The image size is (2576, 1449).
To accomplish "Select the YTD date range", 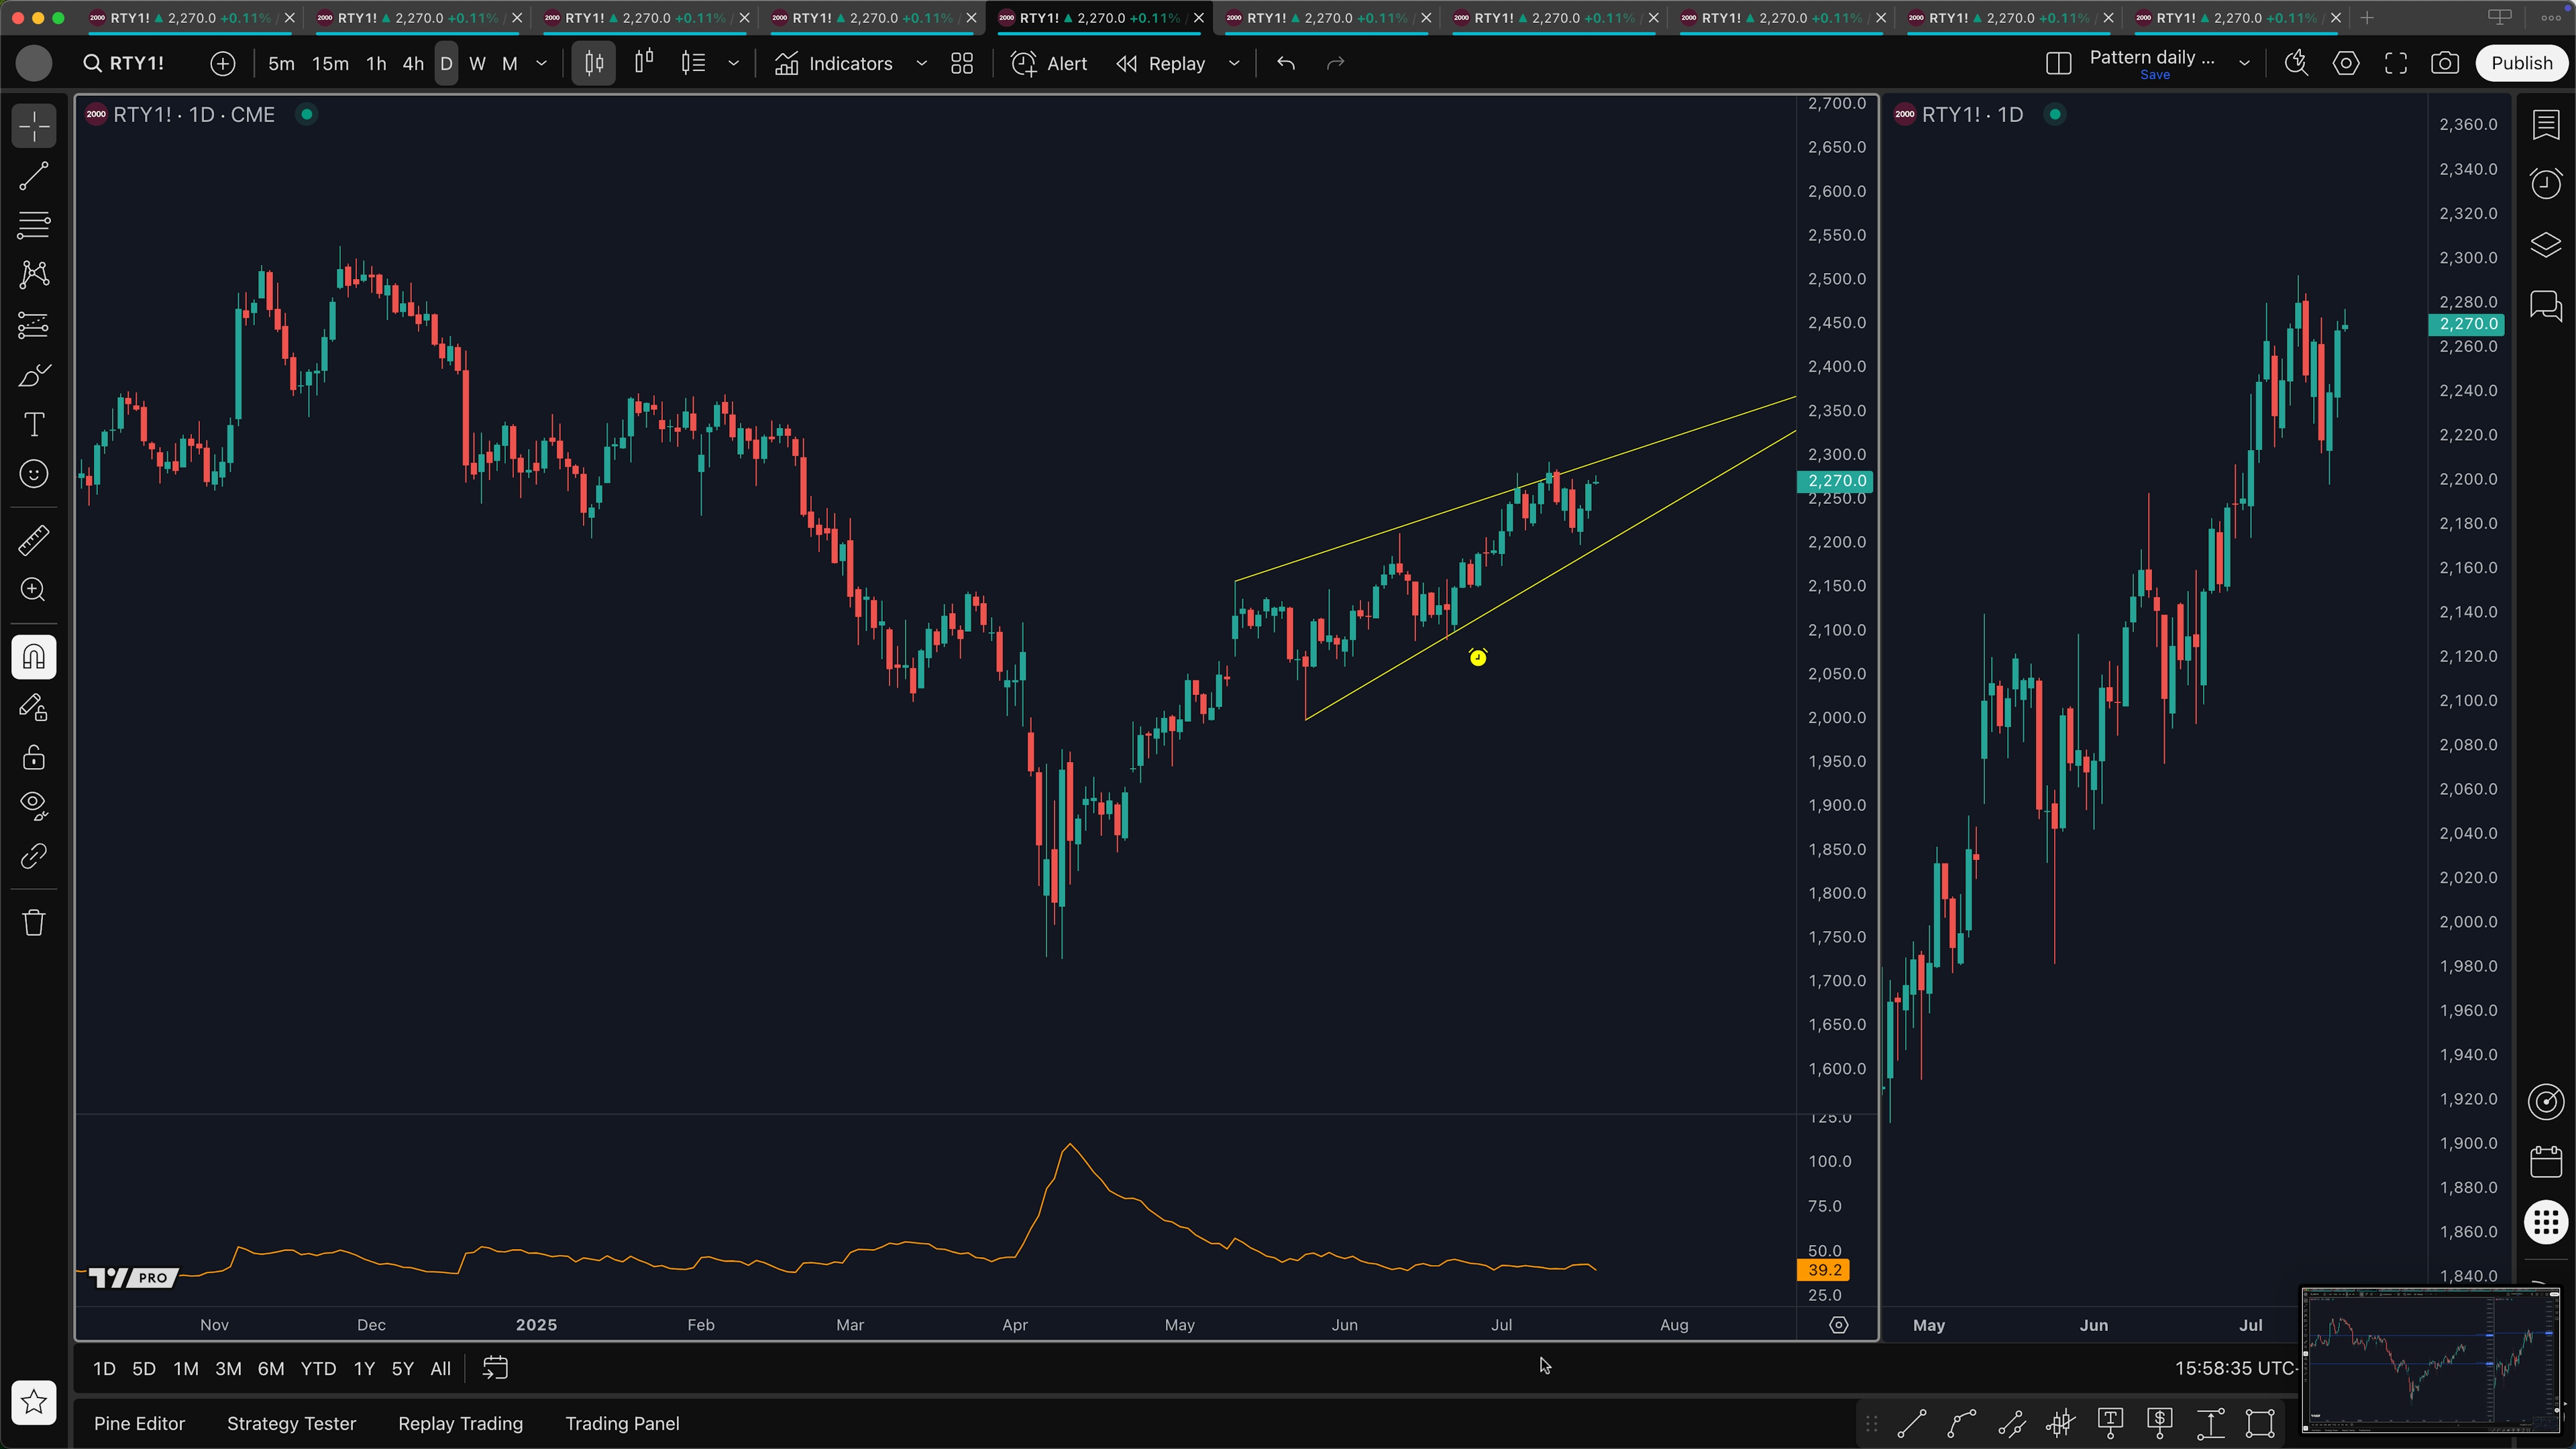I will point(319,1369).
